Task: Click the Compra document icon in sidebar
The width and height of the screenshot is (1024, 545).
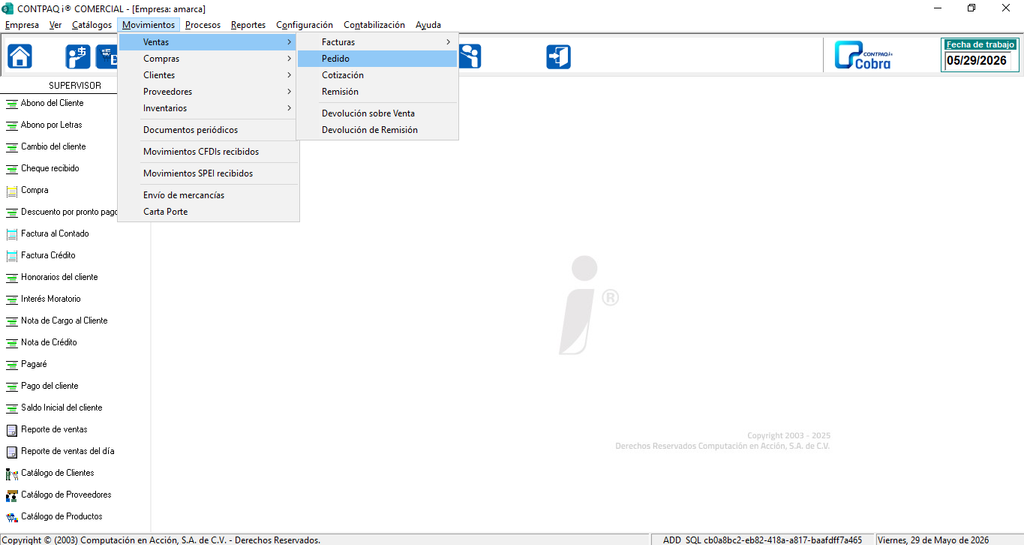Action: coord(12,191)
